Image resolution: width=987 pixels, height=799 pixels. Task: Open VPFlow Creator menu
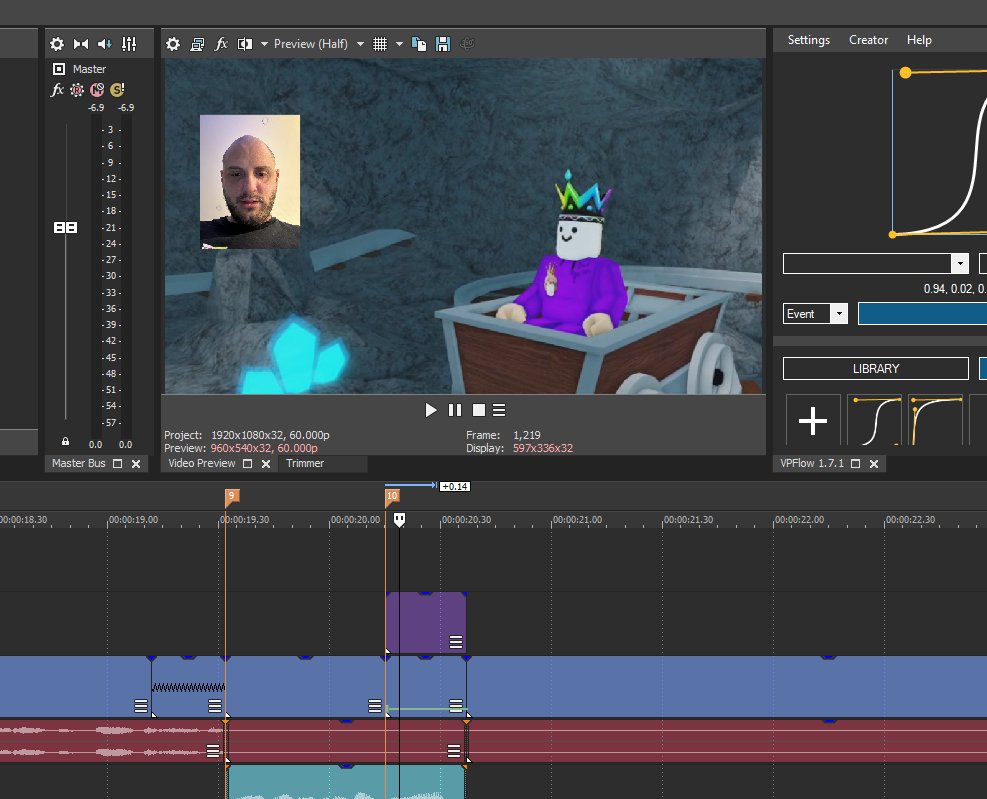pos(868,40)
